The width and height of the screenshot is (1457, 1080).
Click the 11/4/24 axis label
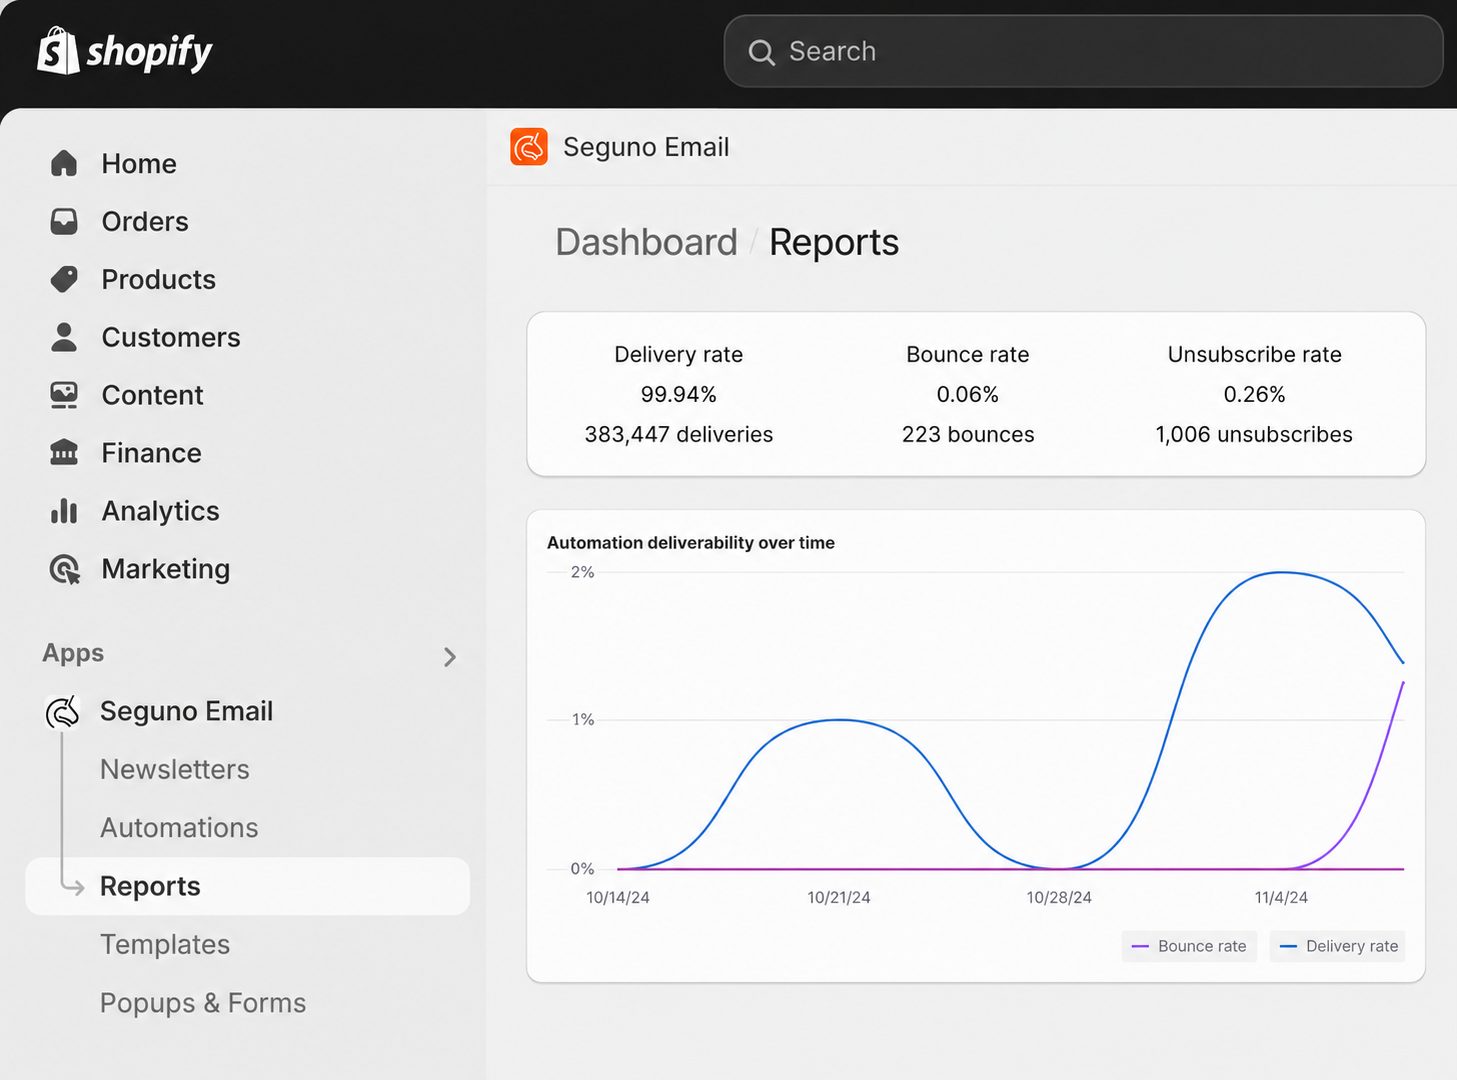[x=1281, y=897]
